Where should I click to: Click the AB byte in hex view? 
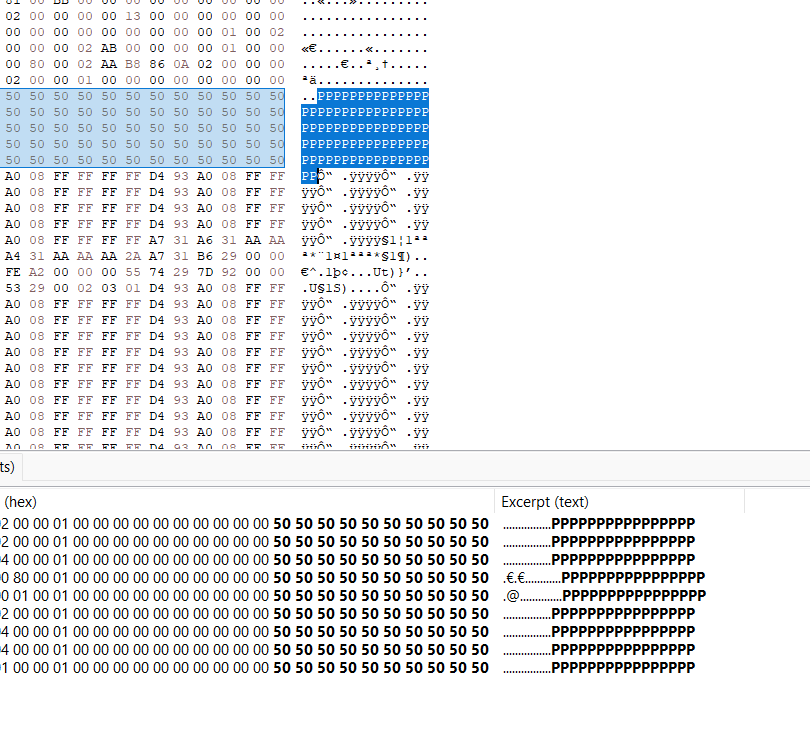[108, 48]
